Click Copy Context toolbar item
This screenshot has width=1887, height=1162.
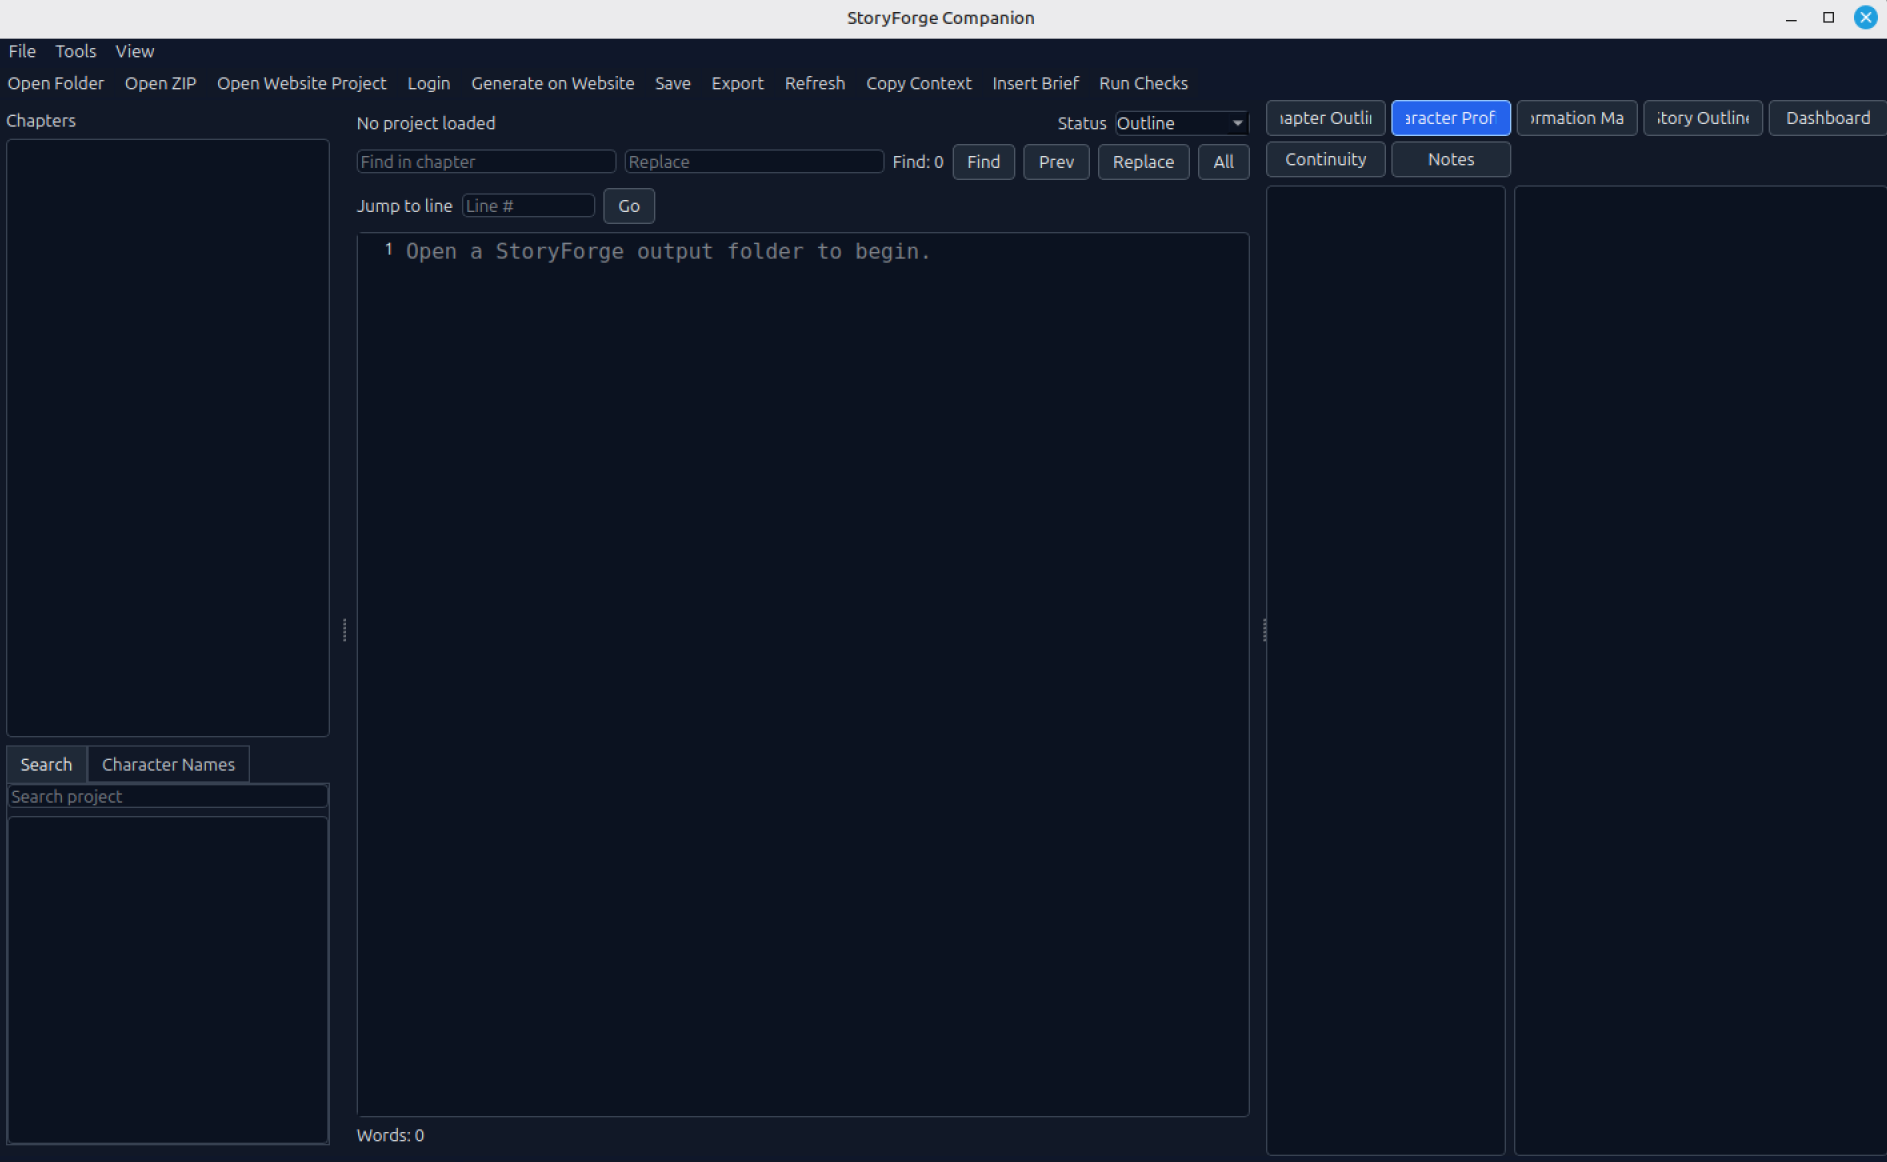pos(919,83)
